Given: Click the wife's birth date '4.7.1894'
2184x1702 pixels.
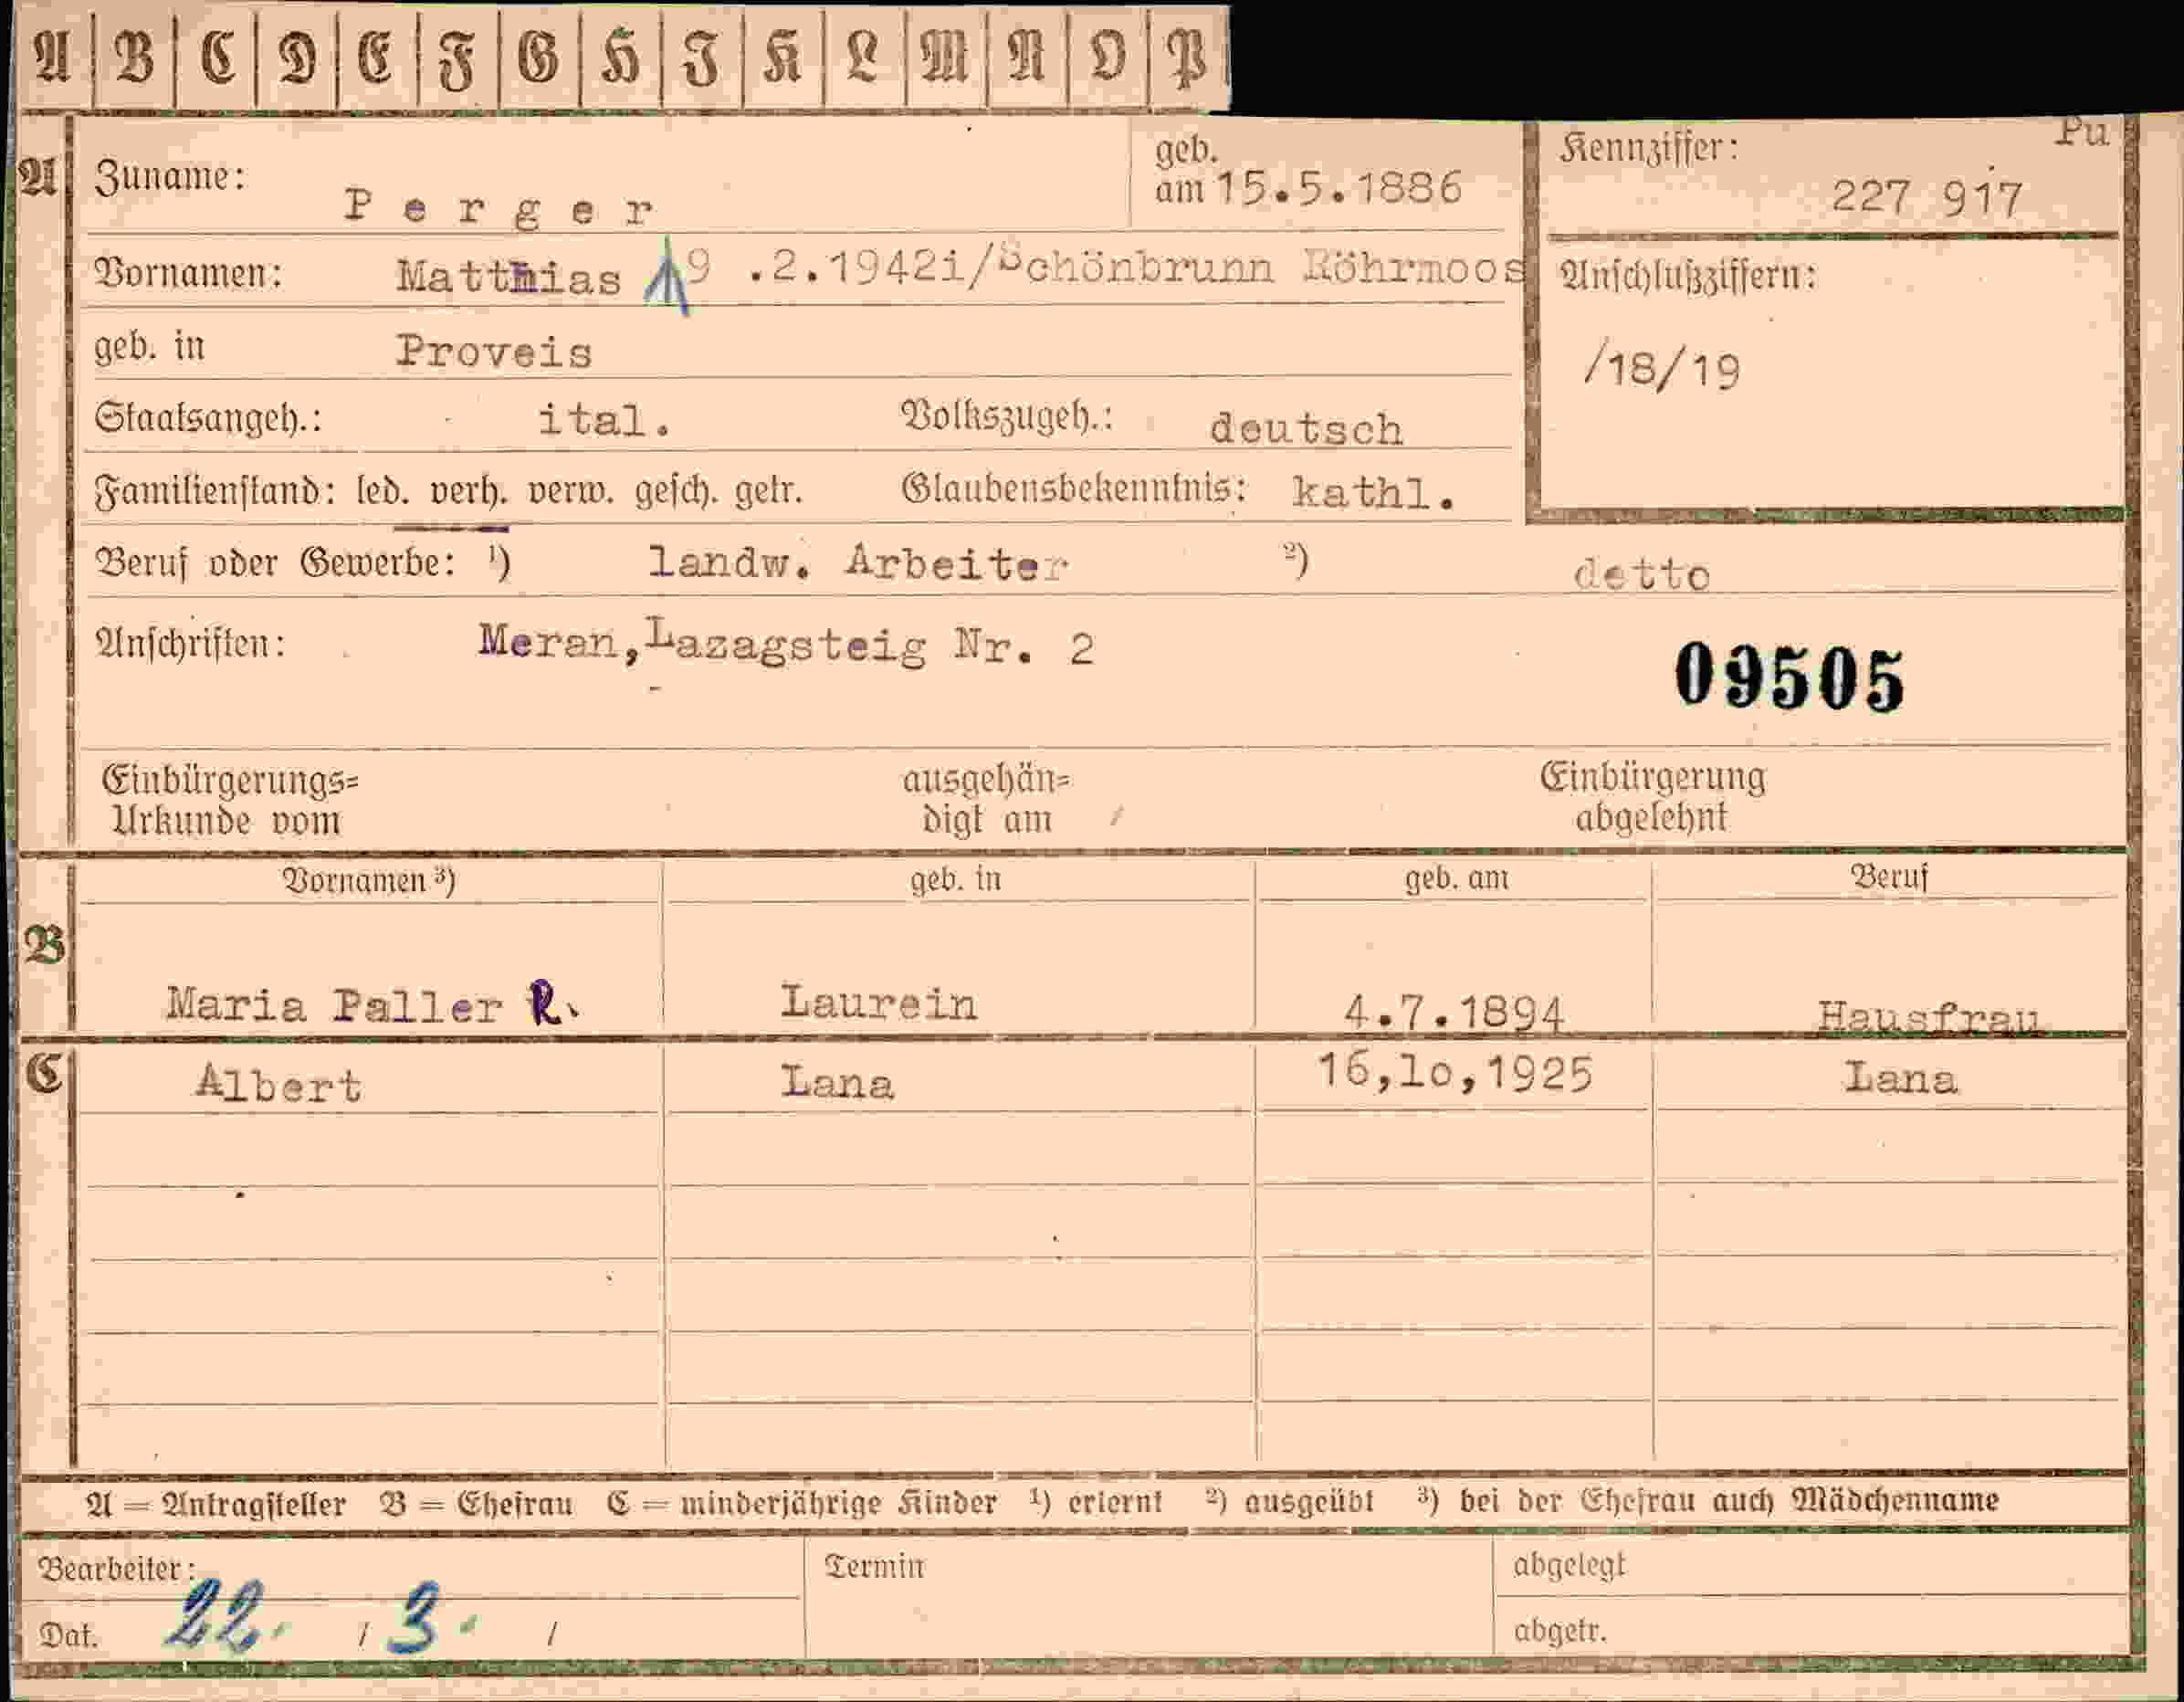Looking at the screenshot, I should coord(1453,1013).
